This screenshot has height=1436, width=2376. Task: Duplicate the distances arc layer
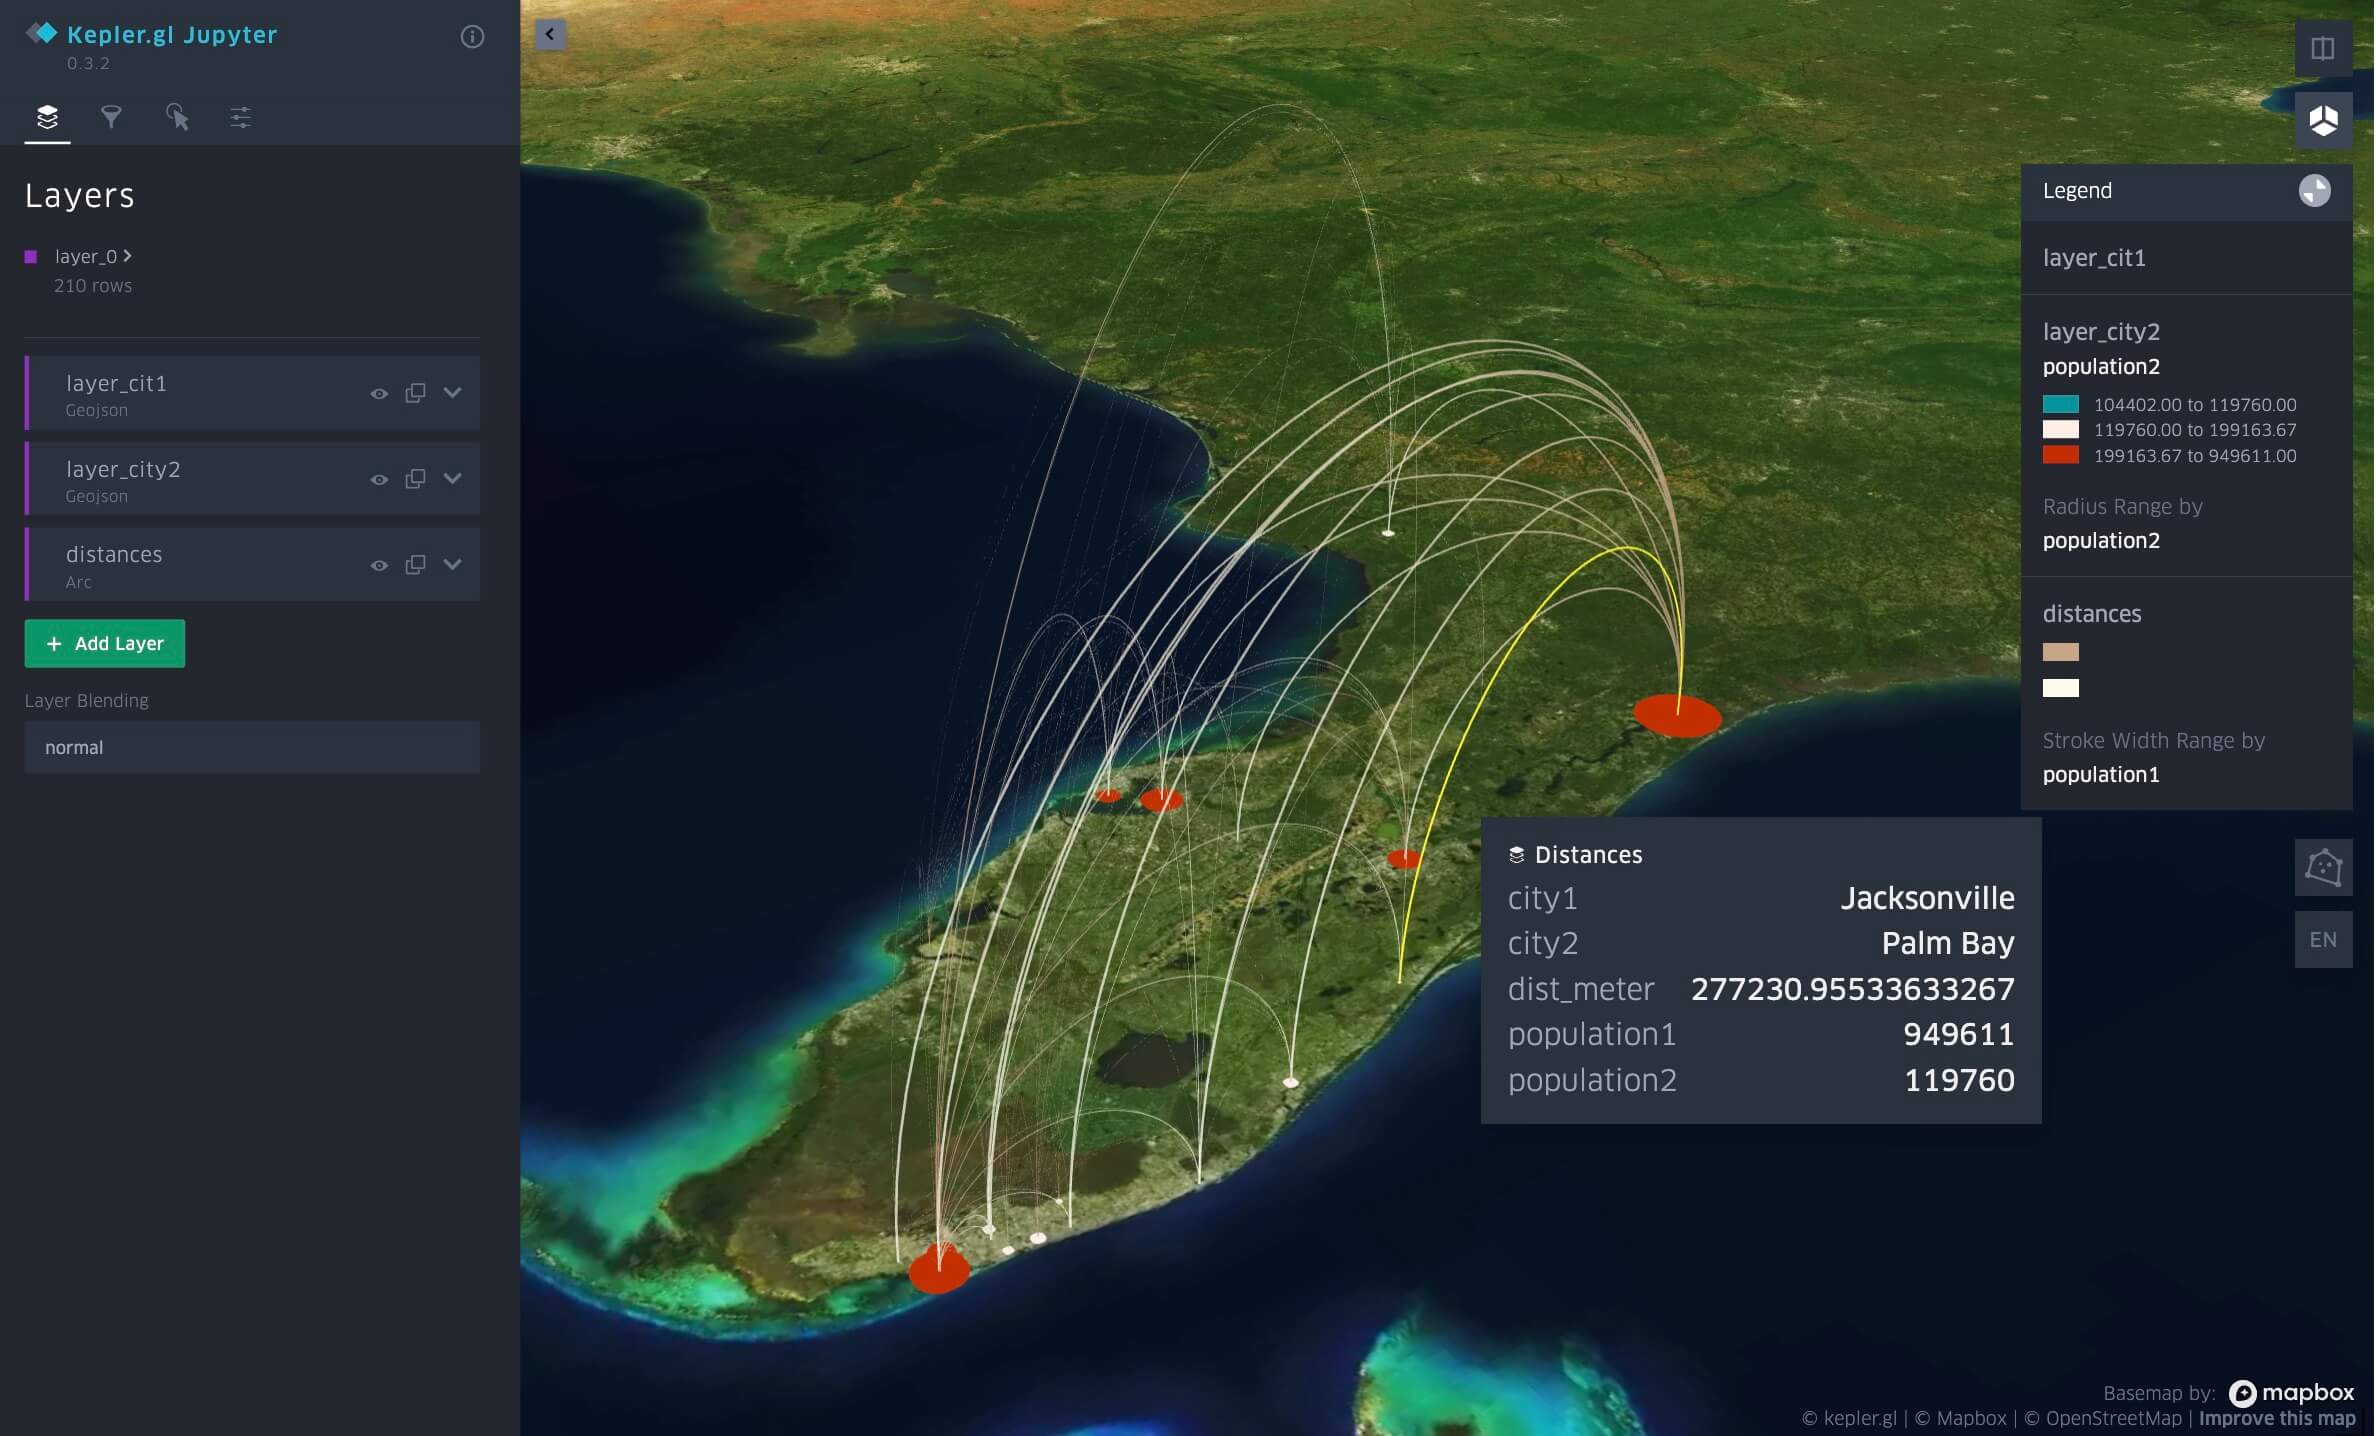(x=415, y=565)
